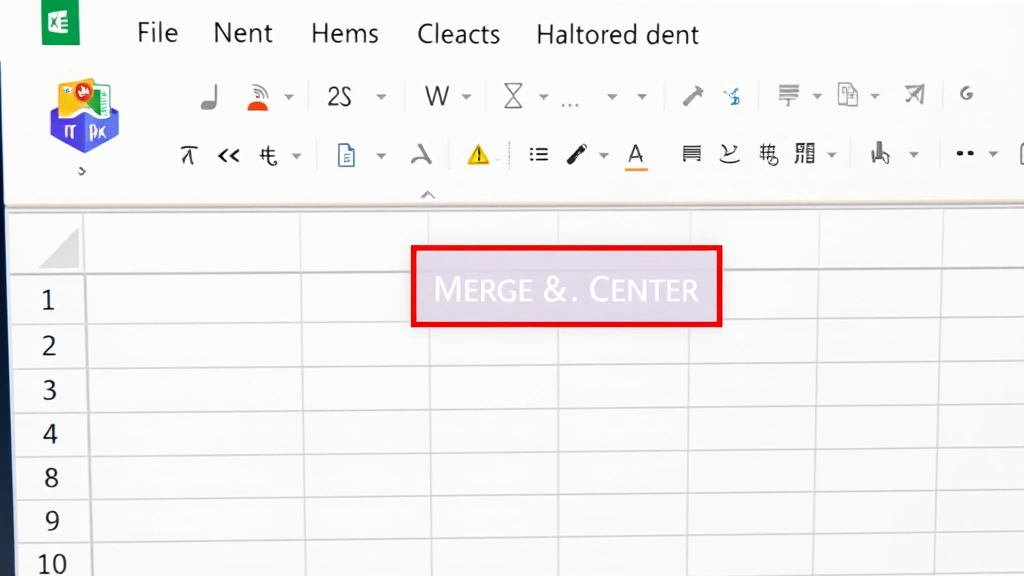1024x576 pixels.
Task: Click the copy-pages icon on the toolbar
Action: [849, 93]
